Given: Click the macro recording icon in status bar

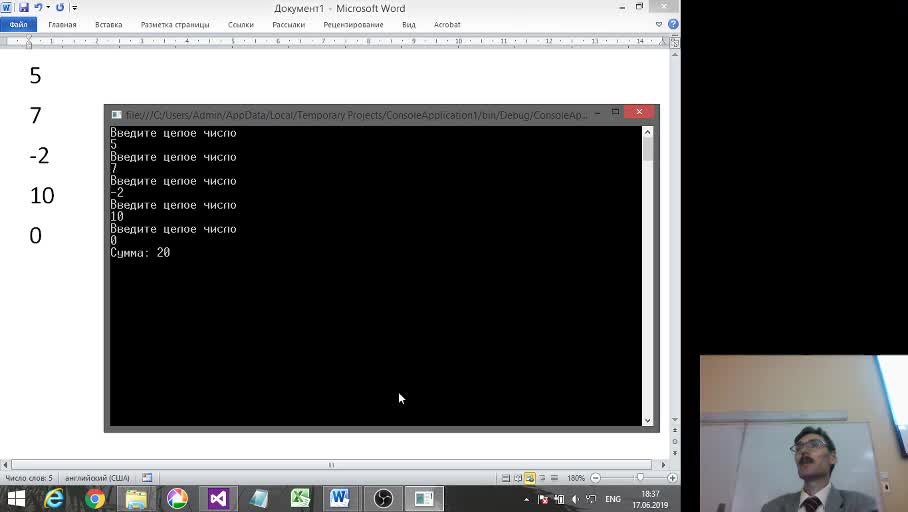Looking at the screenshot, I should pos(147,478).
